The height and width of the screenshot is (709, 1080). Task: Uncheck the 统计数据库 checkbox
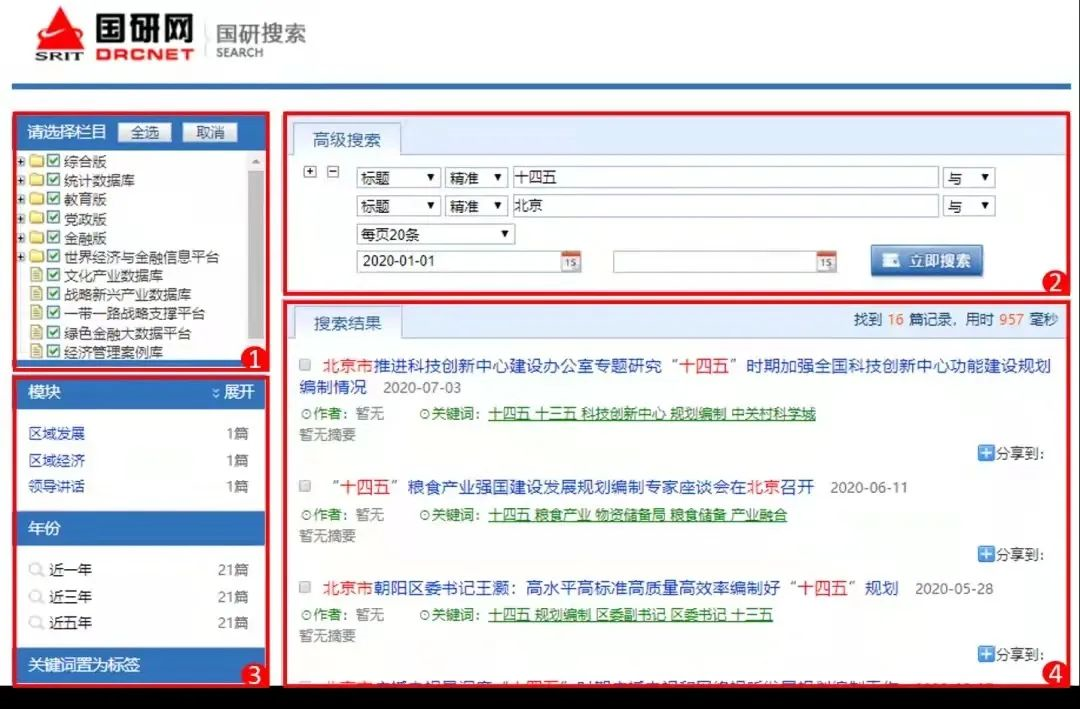54,180
